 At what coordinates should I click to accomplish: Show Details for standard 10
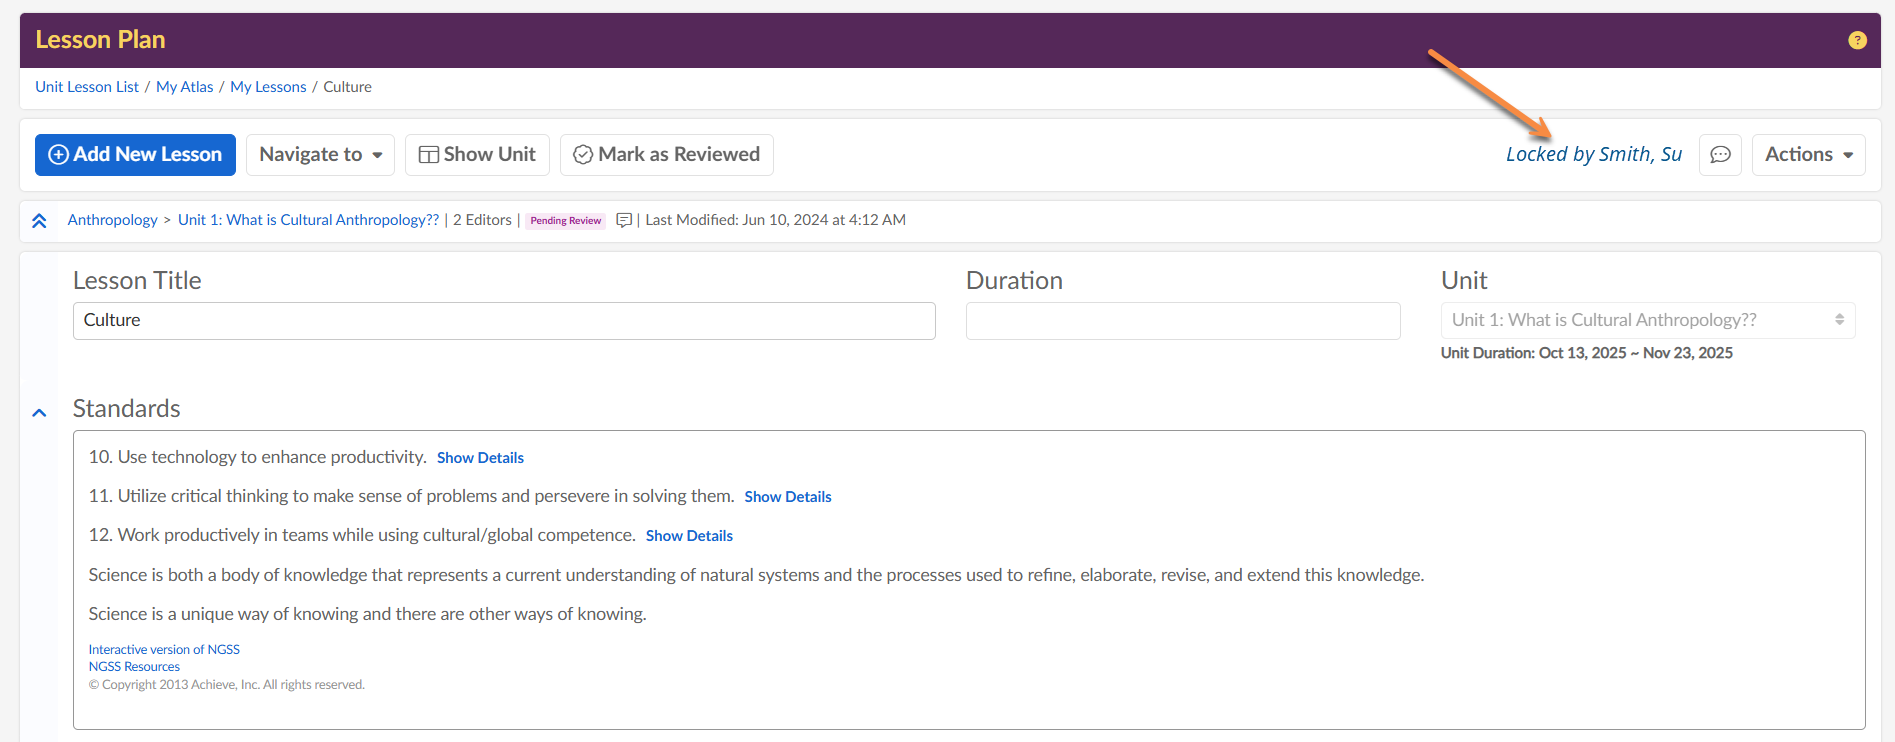tap(480, 458)
